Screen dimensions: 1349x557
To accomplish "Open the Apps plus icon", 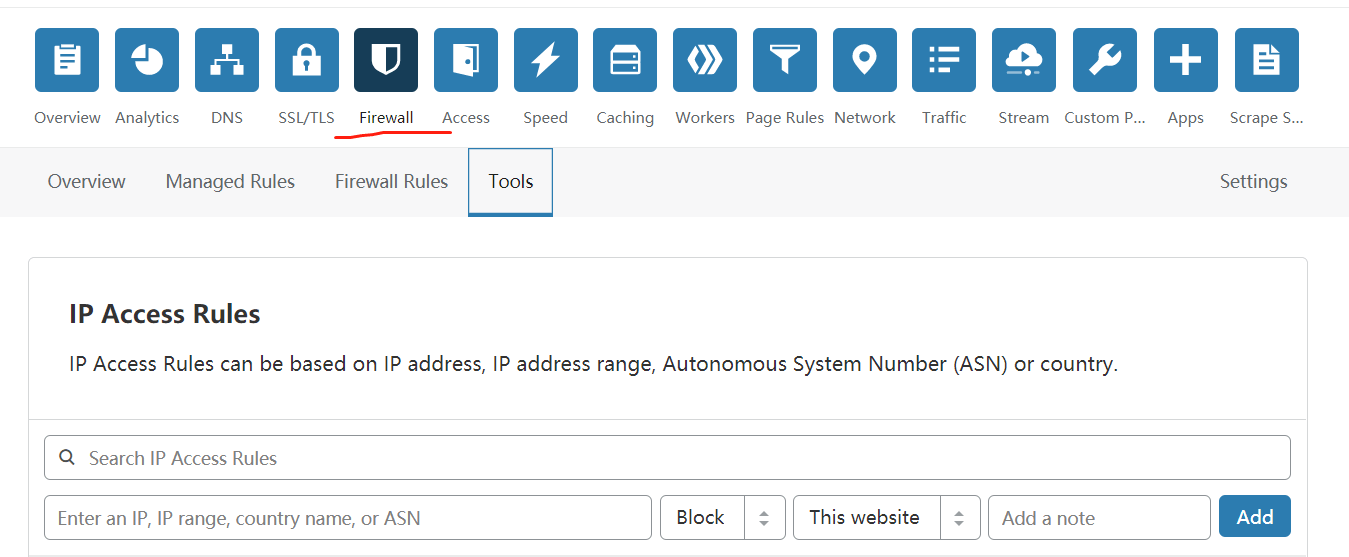I will point(1186,60).
